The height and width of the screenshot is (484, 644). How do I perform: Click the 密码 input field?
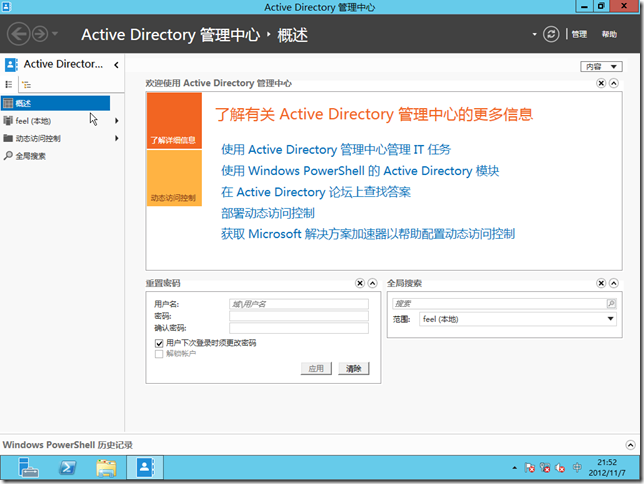[x=299, y=316]
